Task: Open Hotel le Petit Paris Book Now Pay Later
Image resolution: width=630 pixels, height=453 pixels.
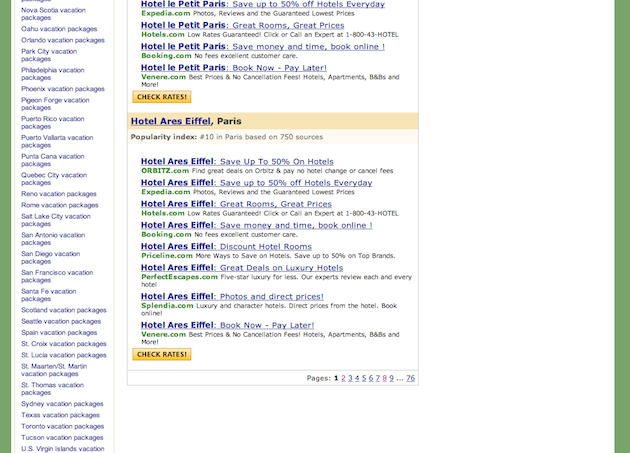Action: [234, 68]
